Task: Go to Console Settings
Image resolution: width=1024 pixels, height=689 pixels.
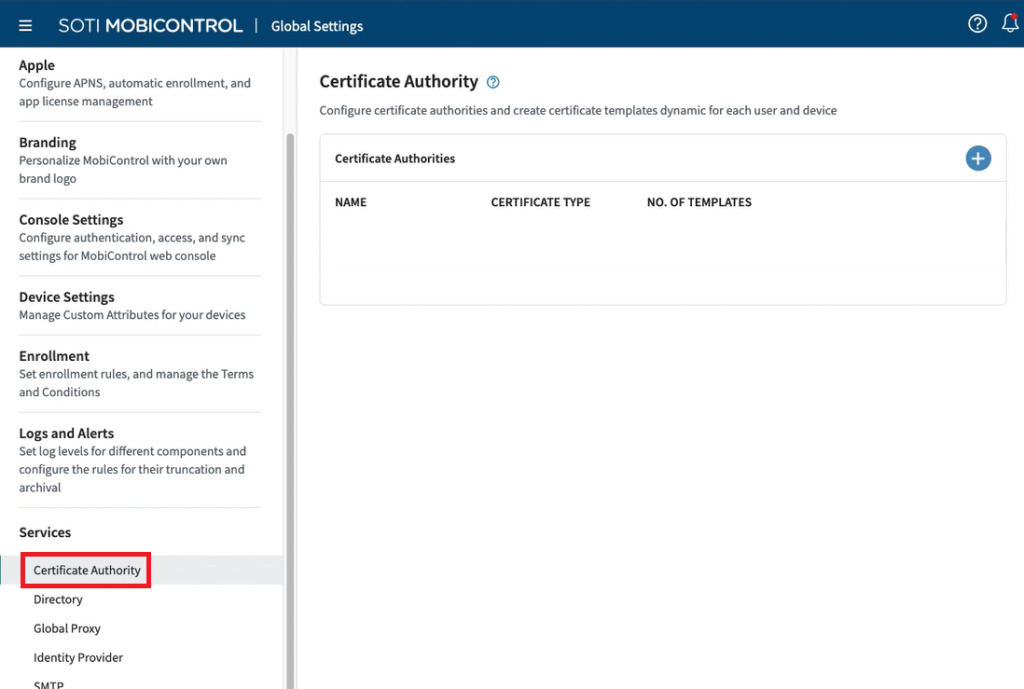Action: pyautogui.click(x=71, y=220)
